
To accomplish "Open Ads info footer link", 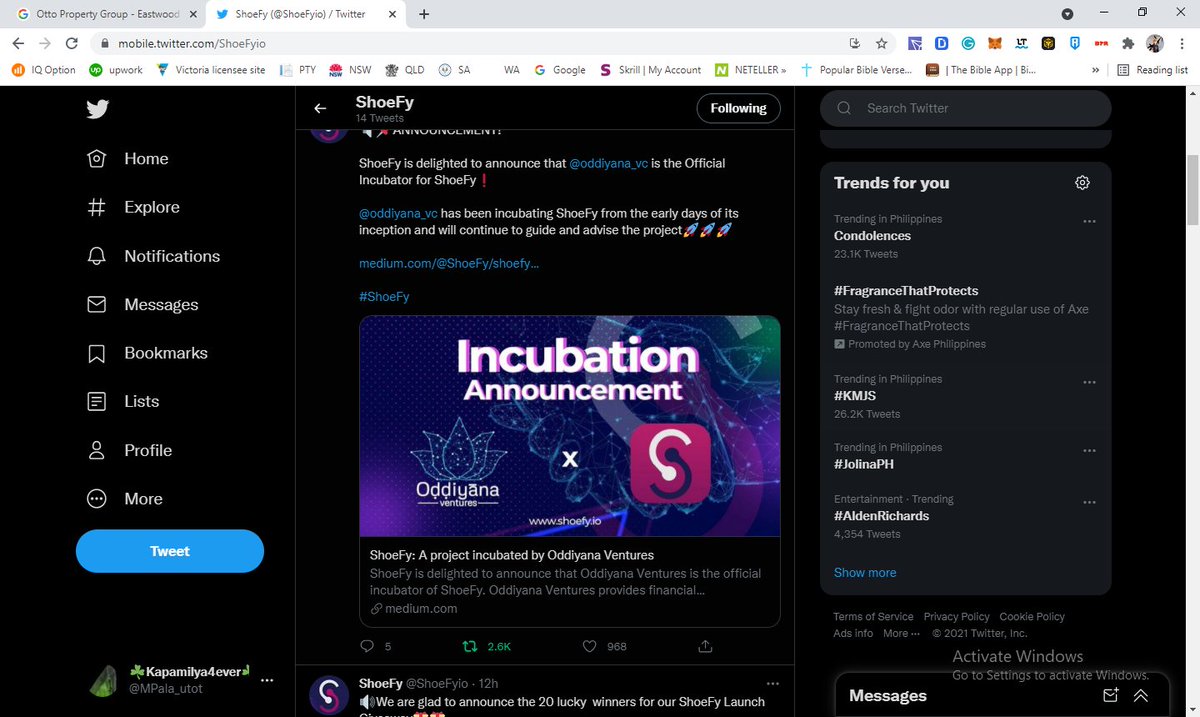I will [853, 633].
